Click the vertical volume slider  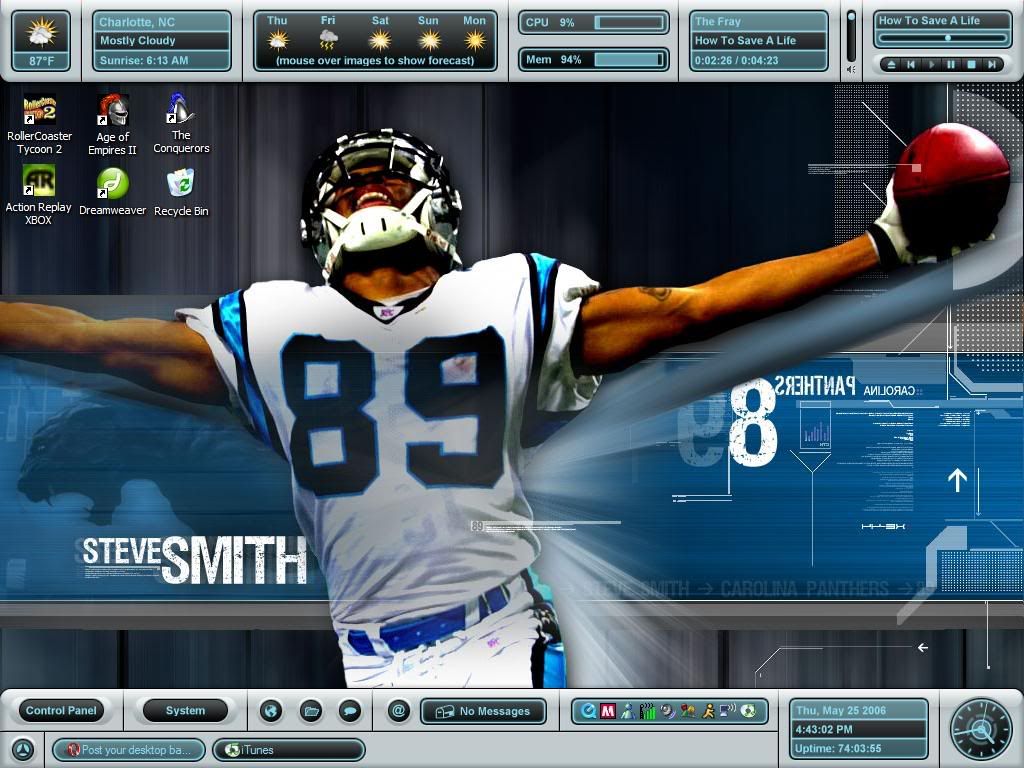click(x=851, y=37)
